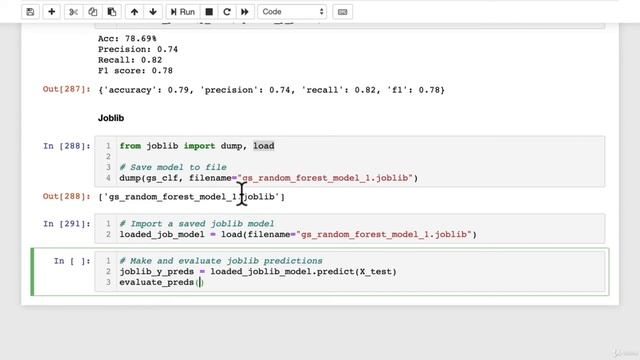Screen dimensions: 640x360
Task: Copy selected cells icon
Action: [93, 12]
